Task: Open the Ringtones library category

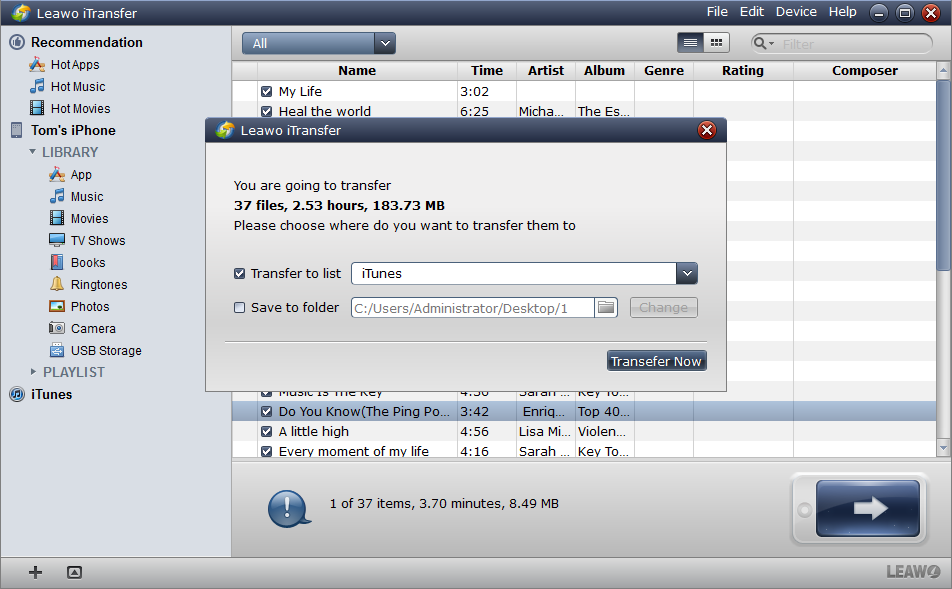Action: click(99, 284)
